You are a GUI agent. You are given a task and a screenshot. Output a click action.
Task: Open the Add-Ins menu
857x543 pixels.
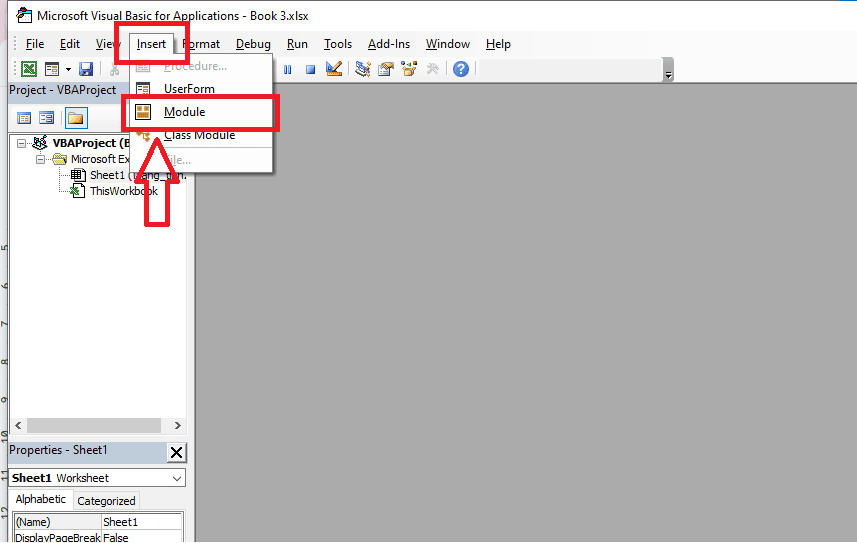pos(389,44)
